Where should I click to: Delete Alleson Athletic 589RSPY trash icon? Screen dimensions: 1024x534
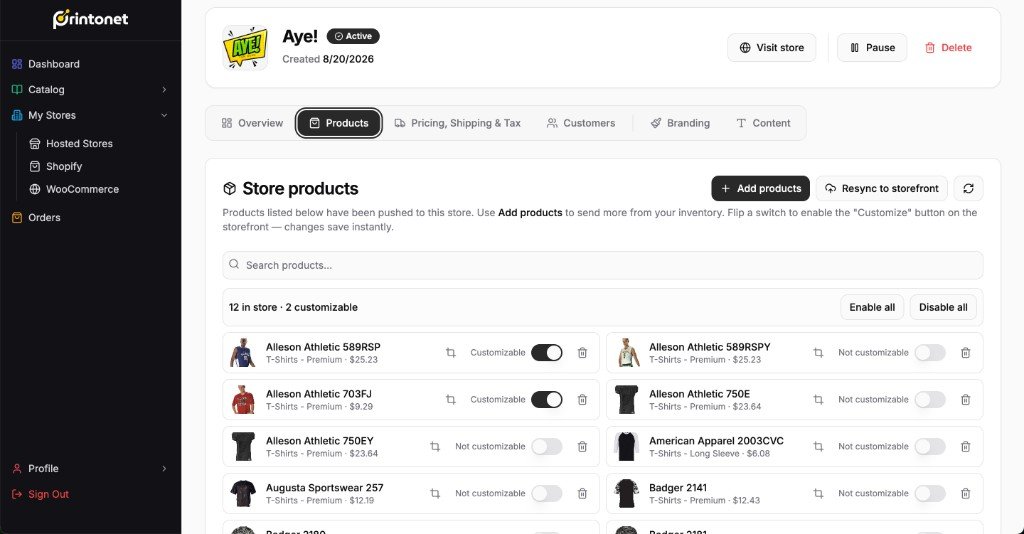coord(966,353)
